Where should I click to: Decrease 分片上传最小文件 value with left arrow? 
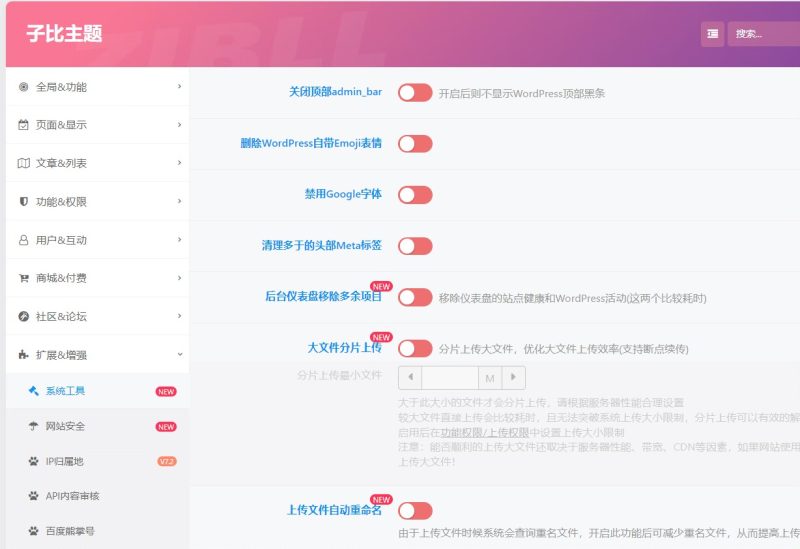click(x=410, y=378)
